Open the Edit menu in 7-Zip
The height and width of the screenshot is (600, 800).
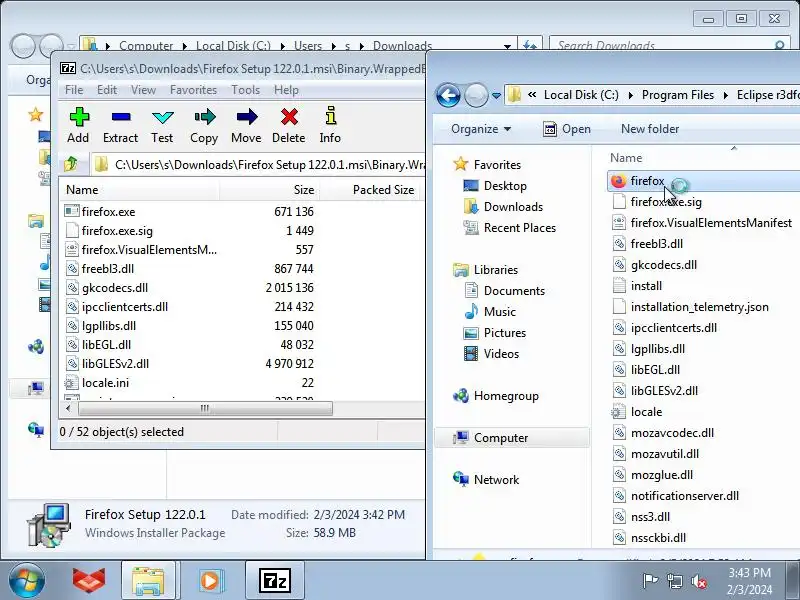[107, 90]
